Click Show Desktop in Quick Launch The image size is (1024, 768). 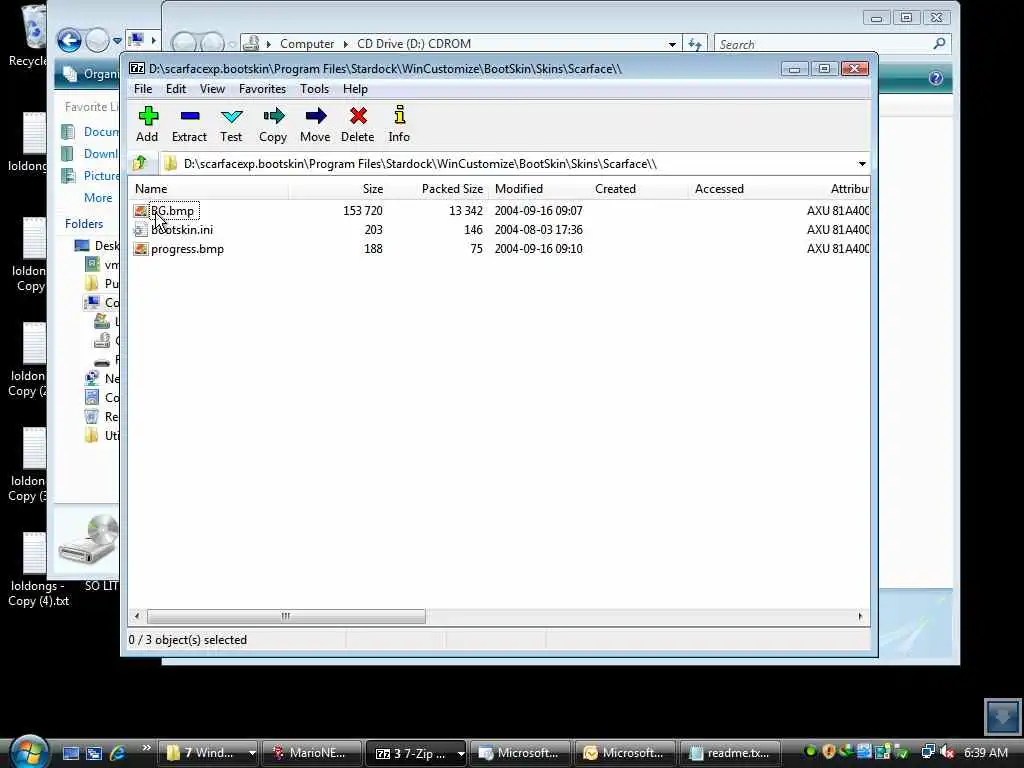click(71, 753)
